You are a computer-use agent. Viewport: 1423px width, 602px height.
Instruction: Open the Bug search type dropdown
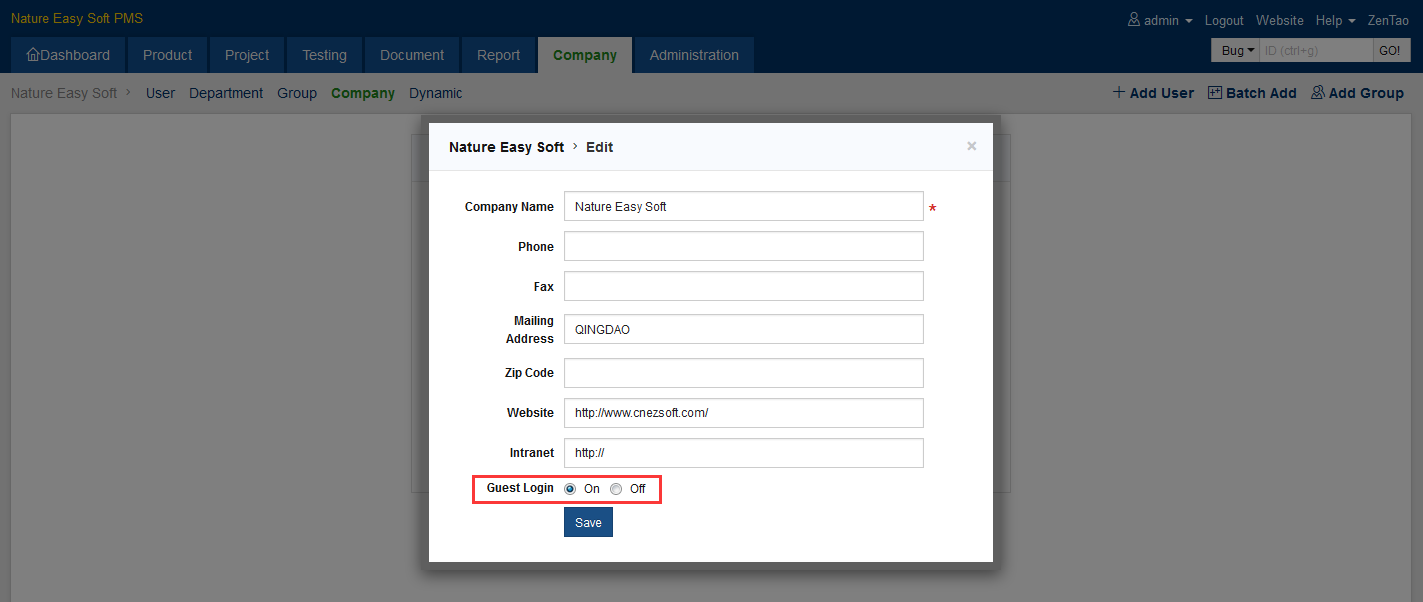pyautogui.click(x=1233, y=50)
